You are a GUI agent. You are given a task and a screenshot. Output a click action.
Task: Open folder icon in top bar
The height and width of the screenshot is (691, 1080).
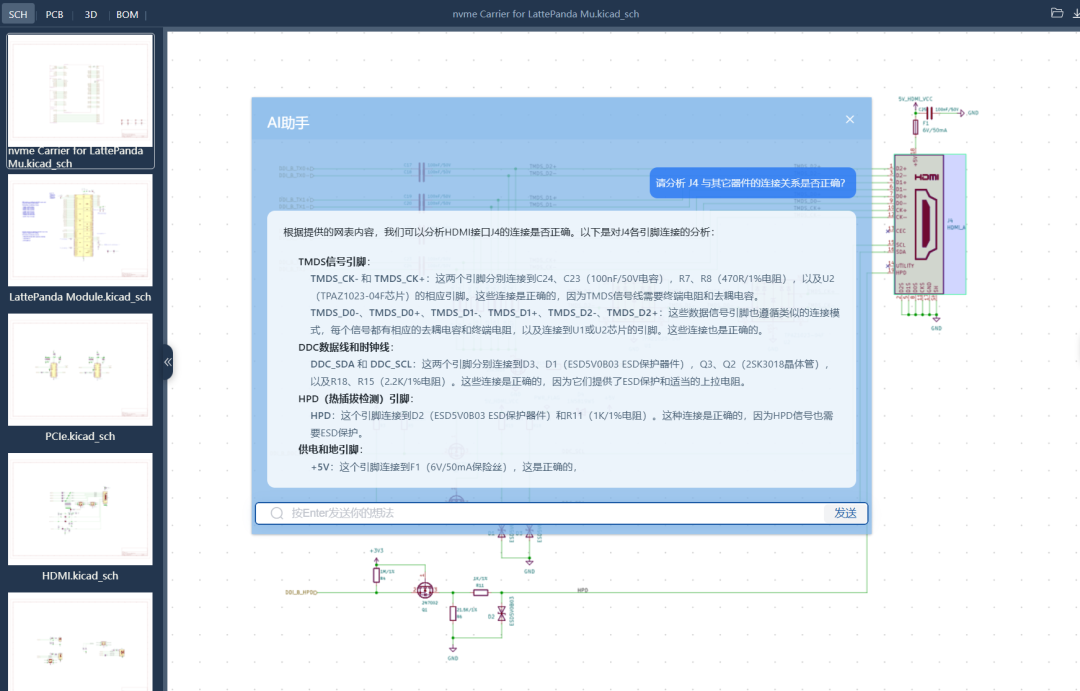(1057, 12)
